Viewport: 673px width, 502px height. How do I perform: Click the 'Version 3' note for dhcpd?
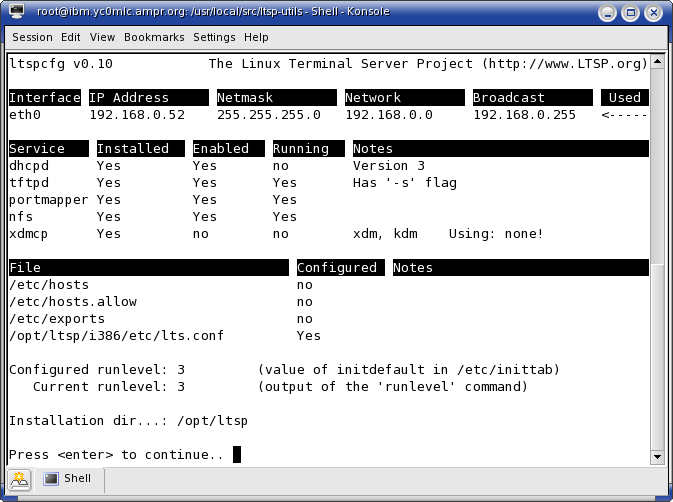tap(389, 166)
